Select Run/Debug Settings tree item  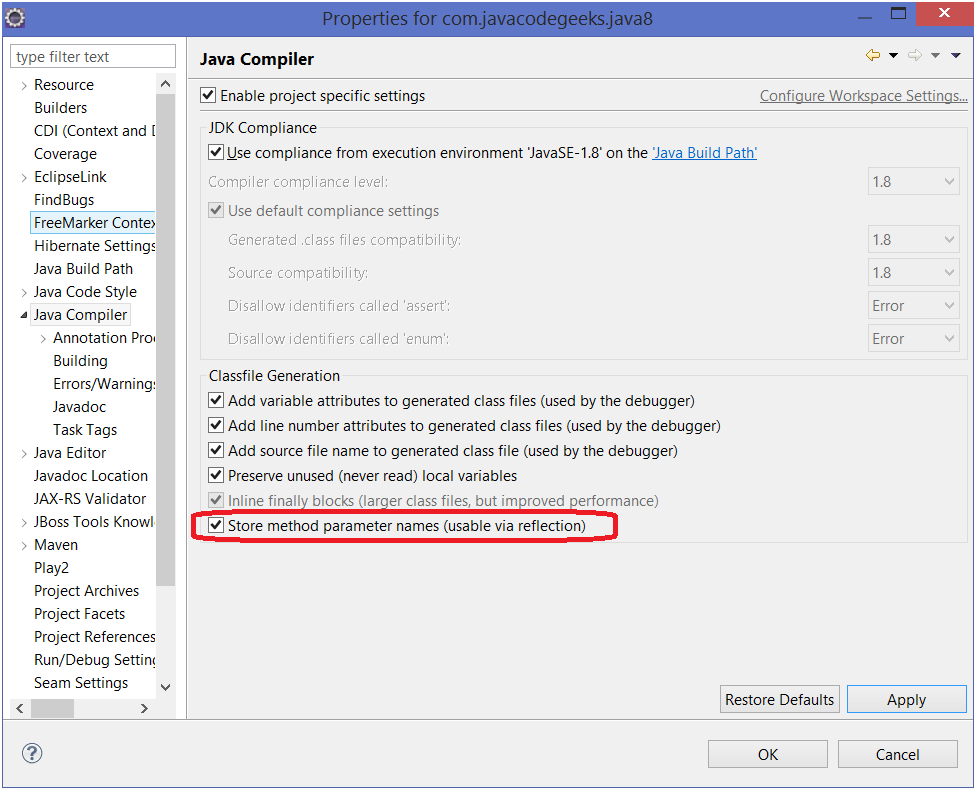[x=94, y=661]
